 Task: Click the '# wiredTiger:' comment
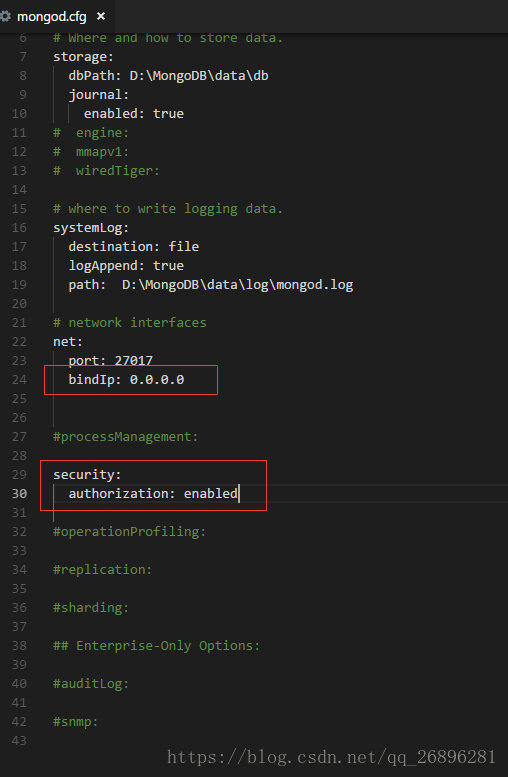[x=107, y=170]
